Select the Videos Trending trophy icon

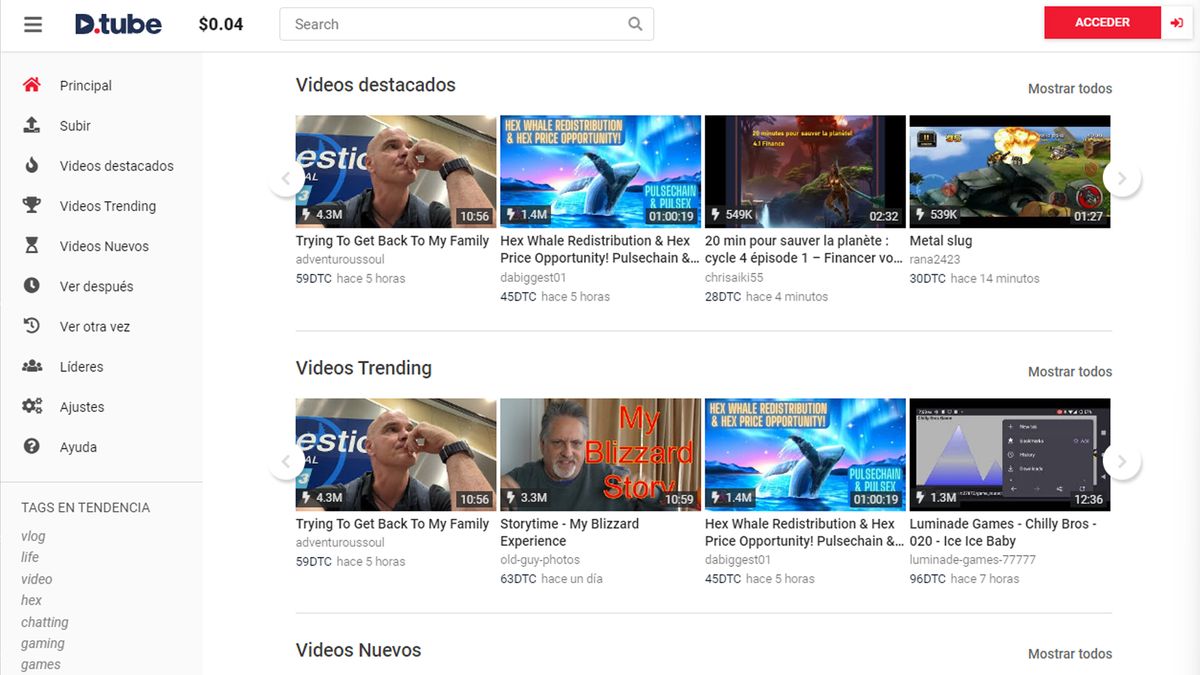pyautogui.click(x=33, y=205)
